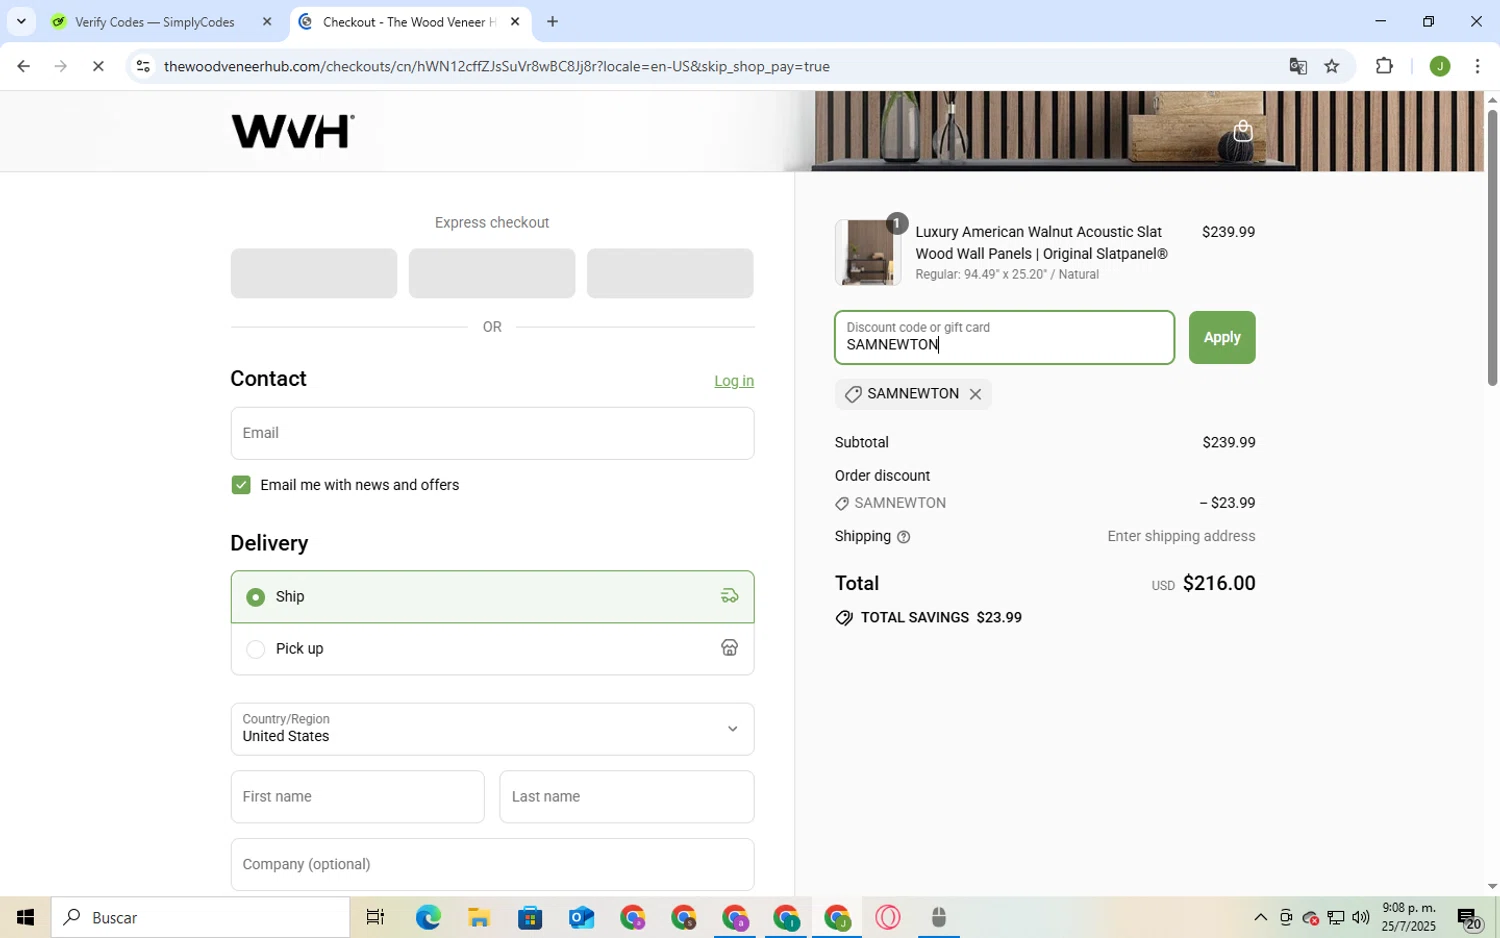Screen dimensions: 1500x938
Task: Open the mouse app taskbar icon
Action: coord(939,917)
